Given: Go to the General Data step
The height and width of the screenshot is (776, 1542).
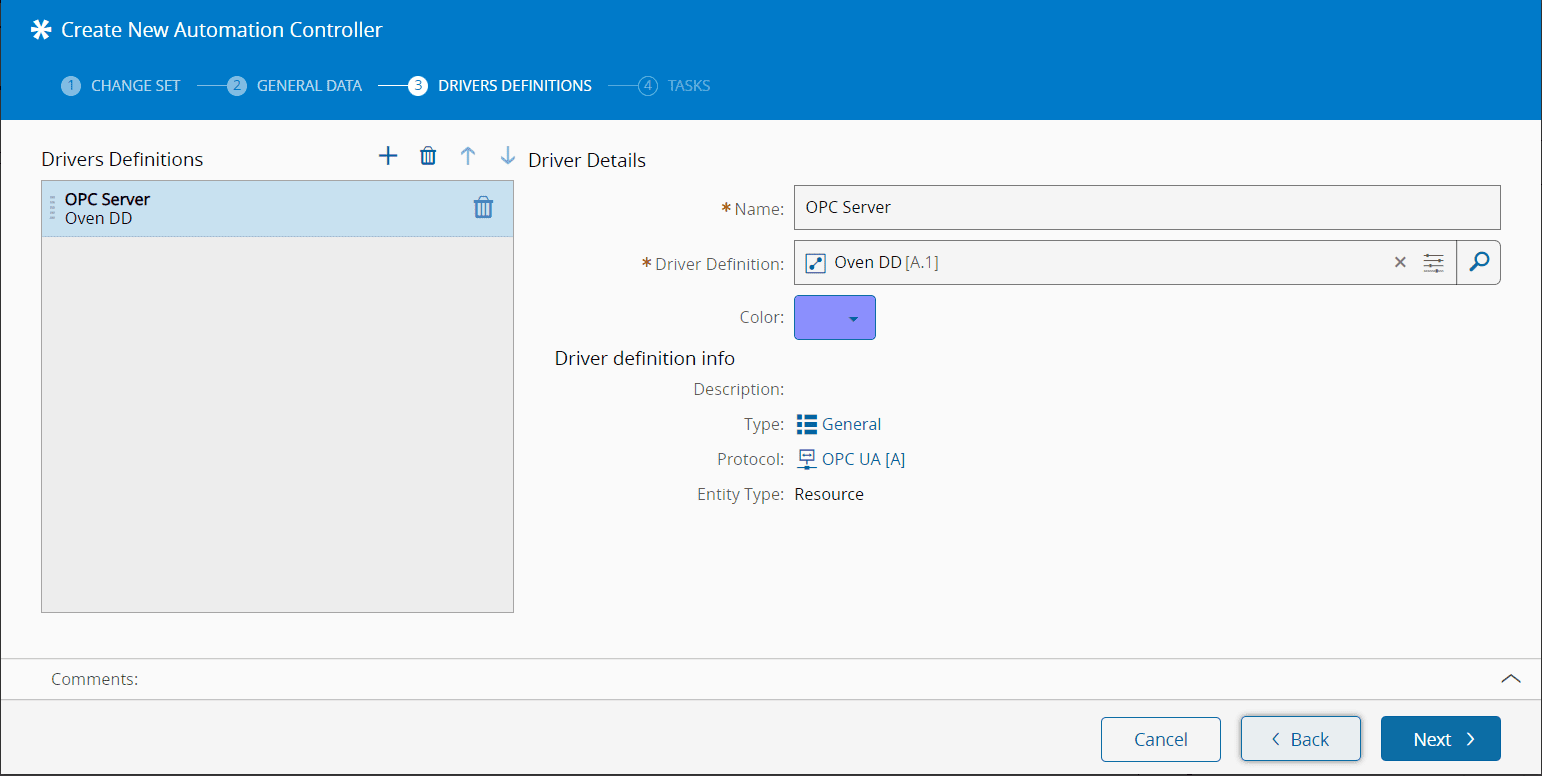Looking at the screenshot, I should 295,86.
